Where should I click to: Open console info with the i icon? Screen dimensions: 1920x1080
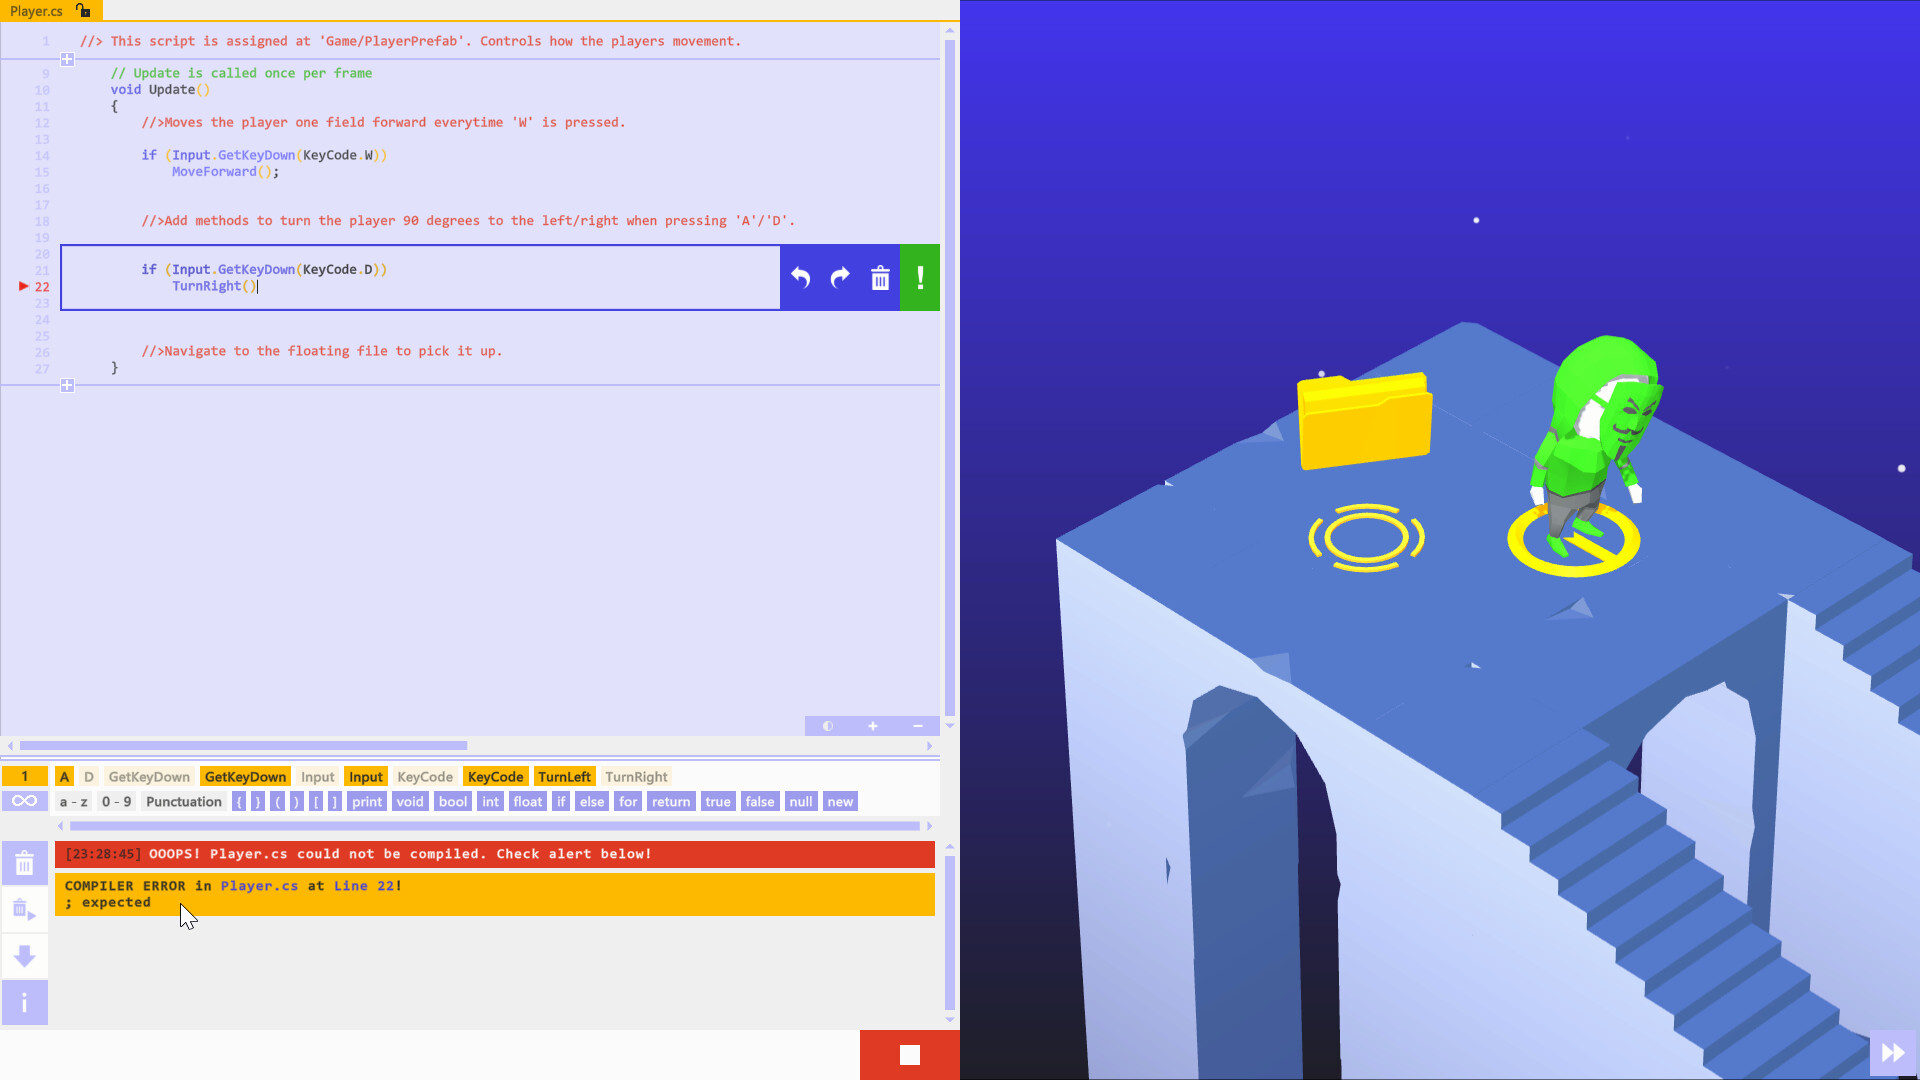24,1002
